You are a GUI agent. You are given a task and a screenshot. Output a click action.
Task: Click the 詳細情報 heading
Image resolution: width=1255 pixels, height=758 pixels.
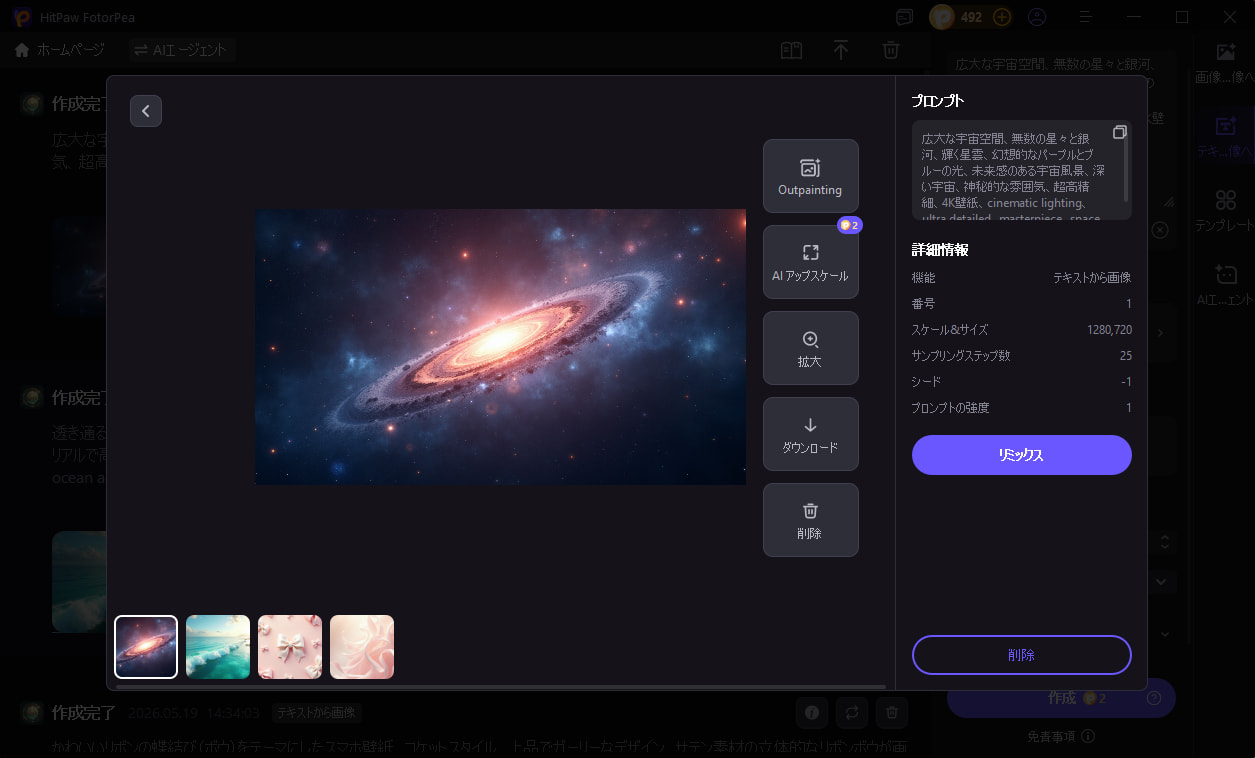(x=940, y=250)
